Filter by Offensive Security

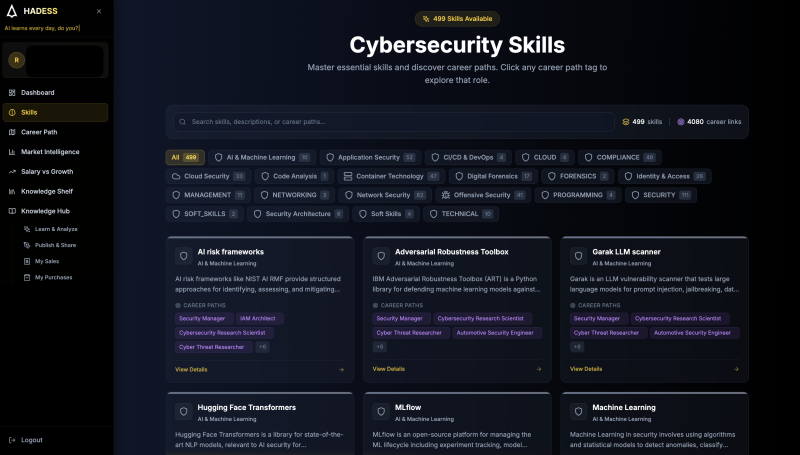483,195
